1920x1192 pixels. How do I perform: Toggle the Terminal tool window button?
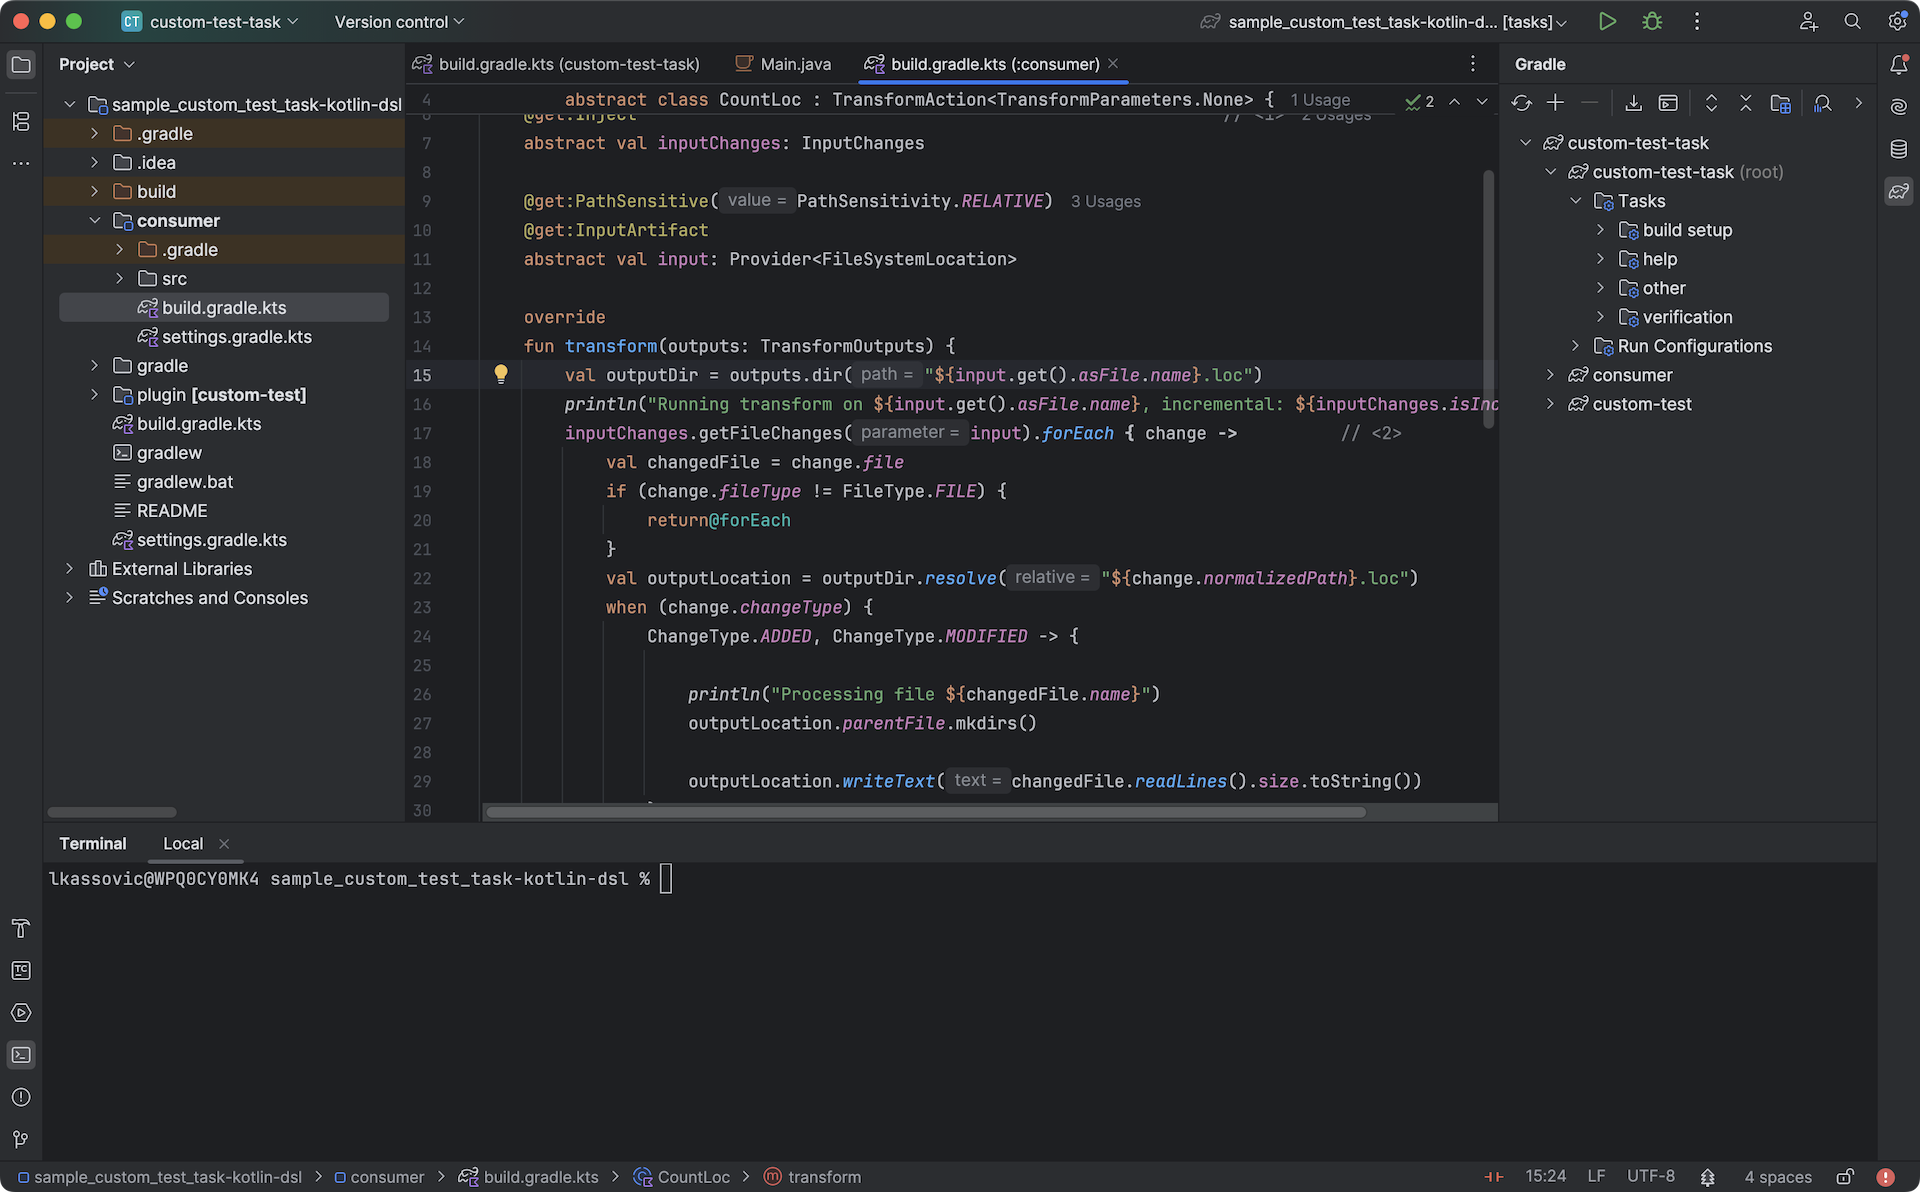point(21,1055)
